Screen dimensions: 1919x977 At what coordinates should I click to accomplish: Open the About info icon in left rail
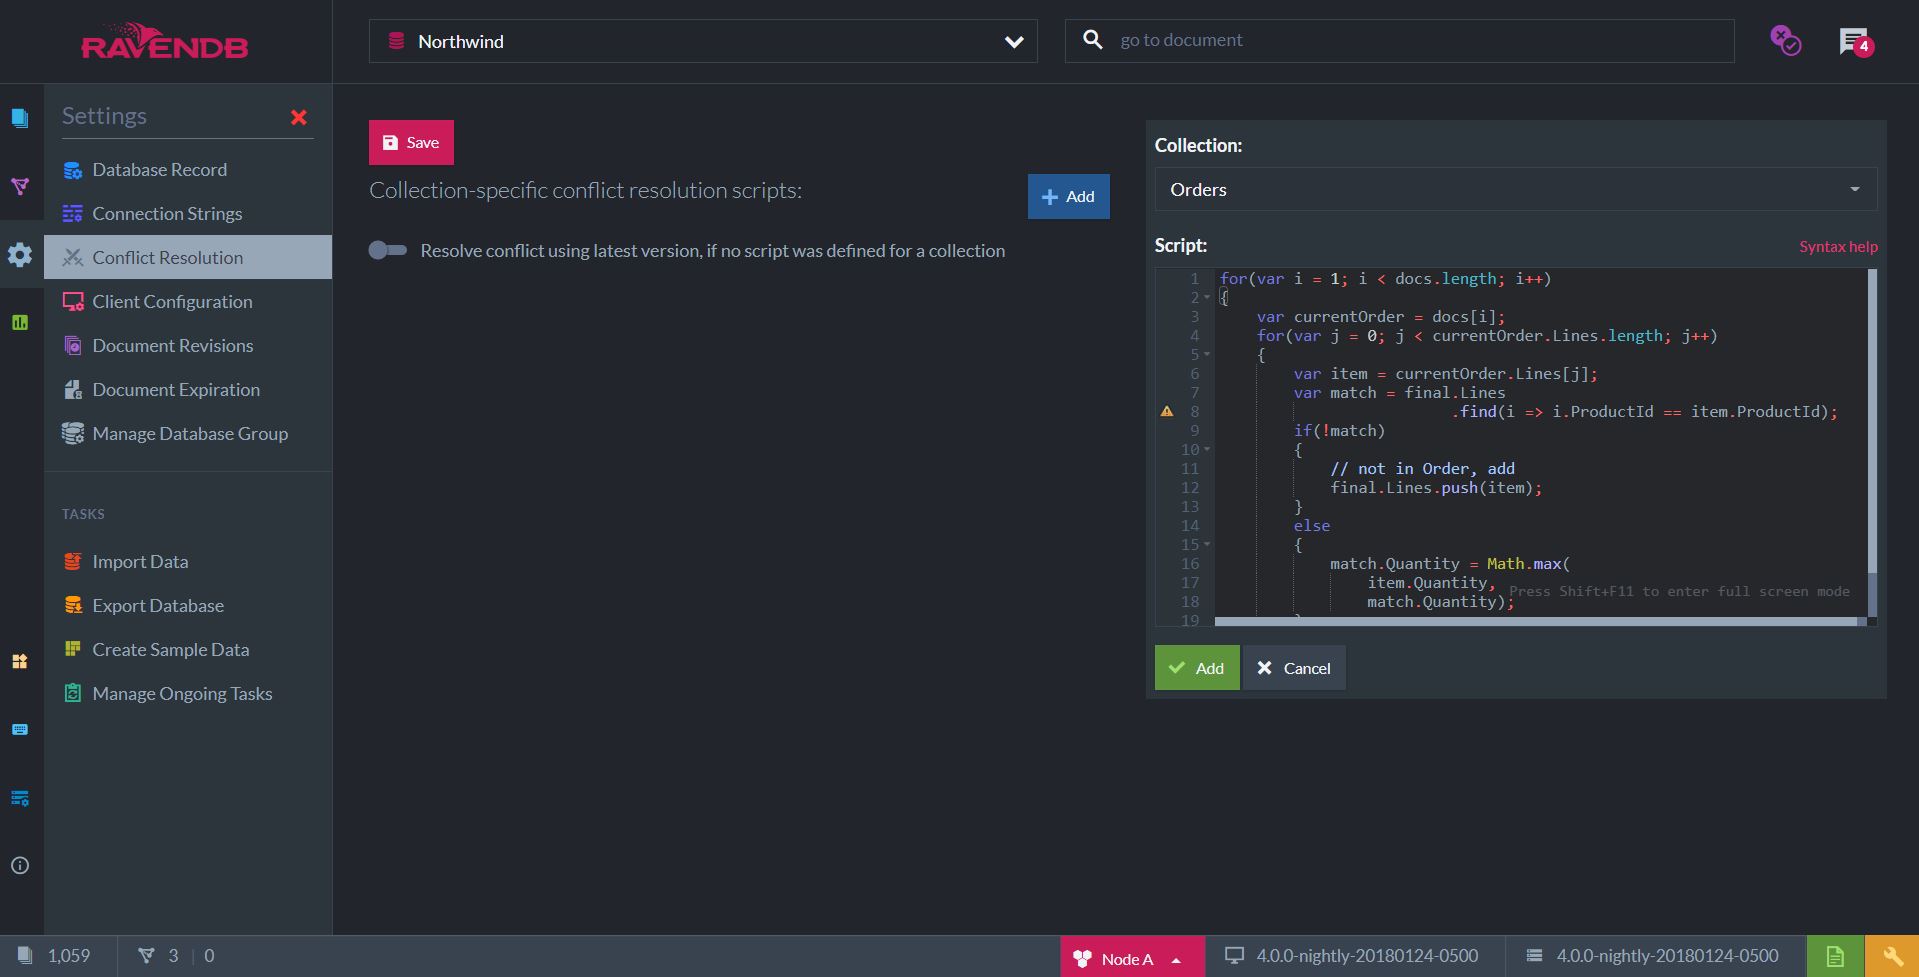pyautogui.click(x=20, y=865)
